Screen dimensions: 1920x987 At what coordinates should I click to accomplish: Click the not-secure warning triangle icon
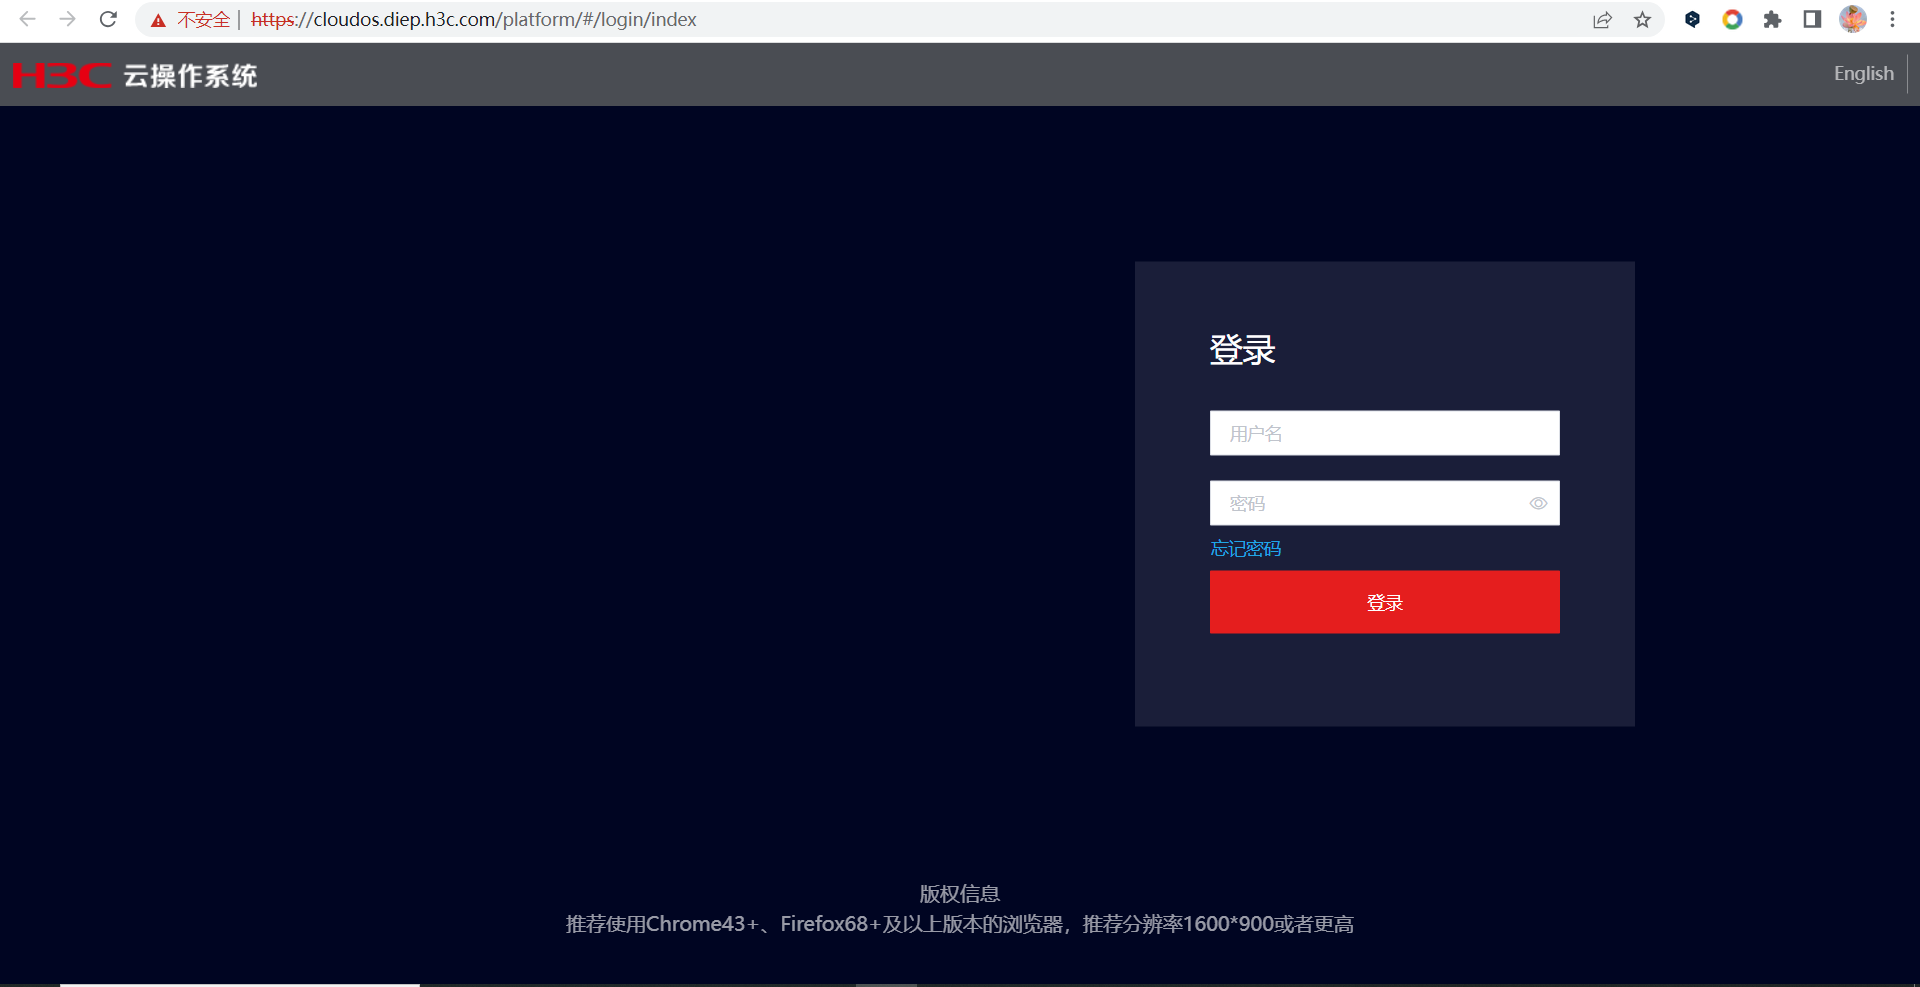click(x=158, y=20)
